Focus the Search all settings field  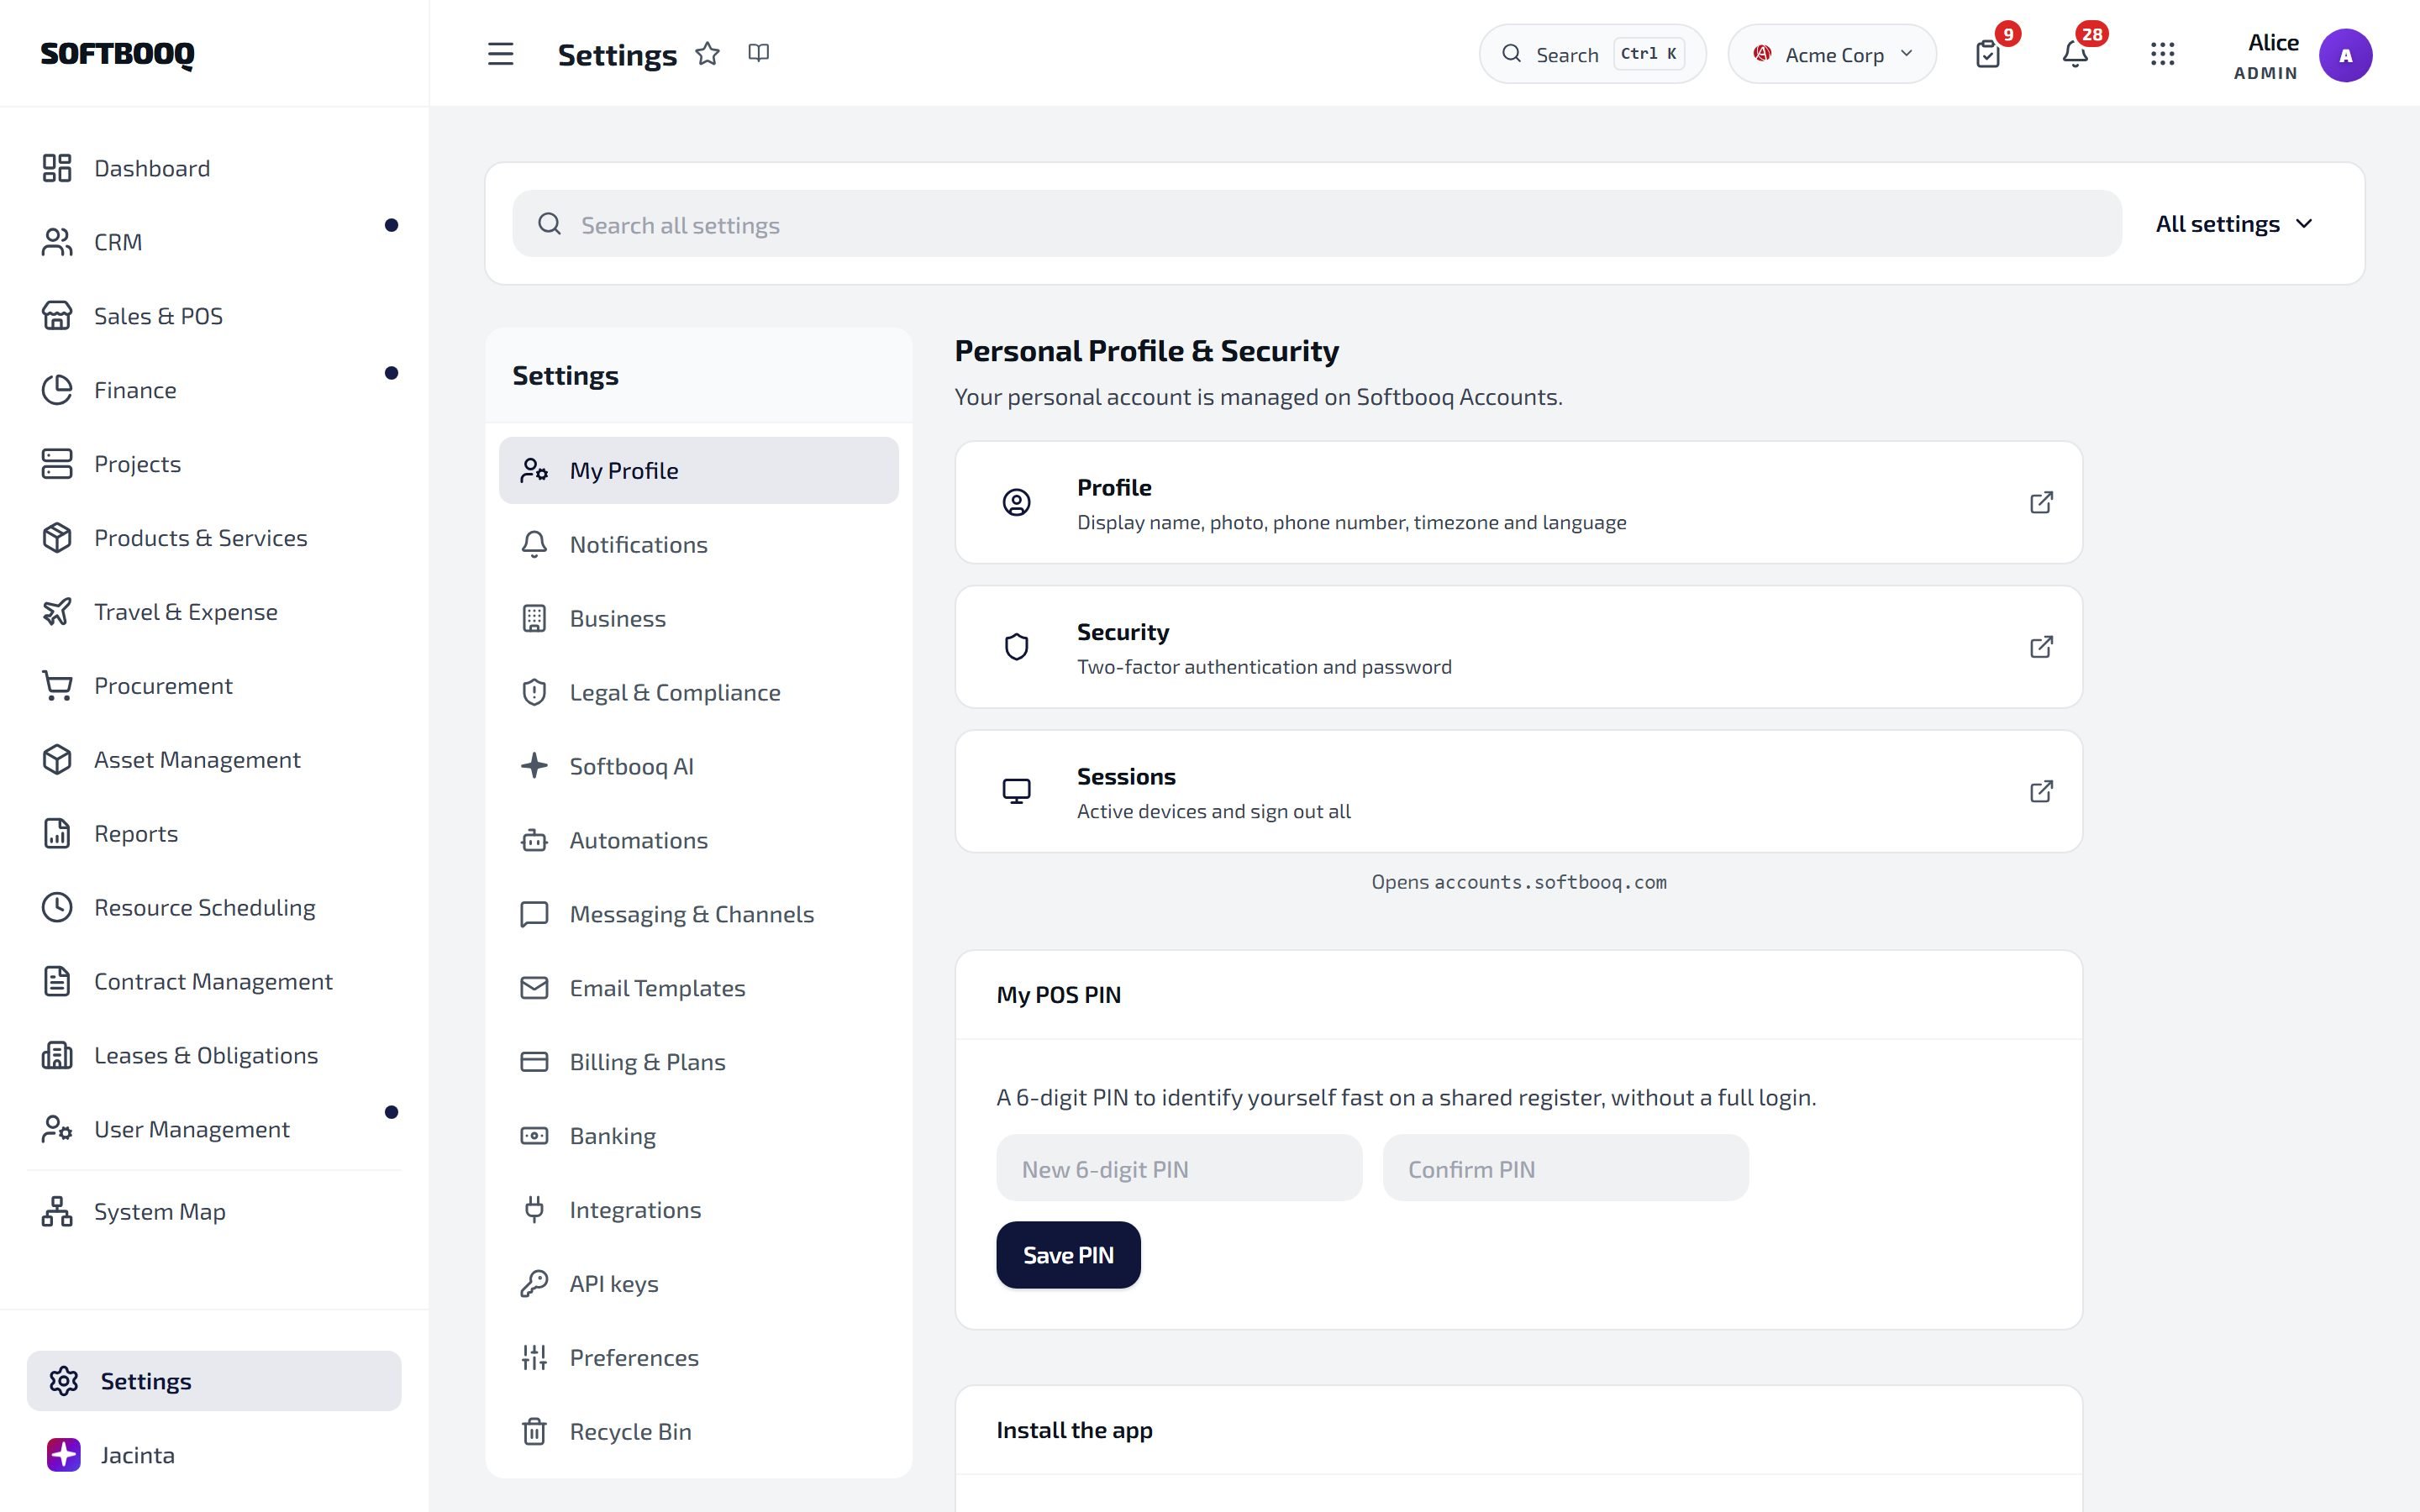[1317, 224]
